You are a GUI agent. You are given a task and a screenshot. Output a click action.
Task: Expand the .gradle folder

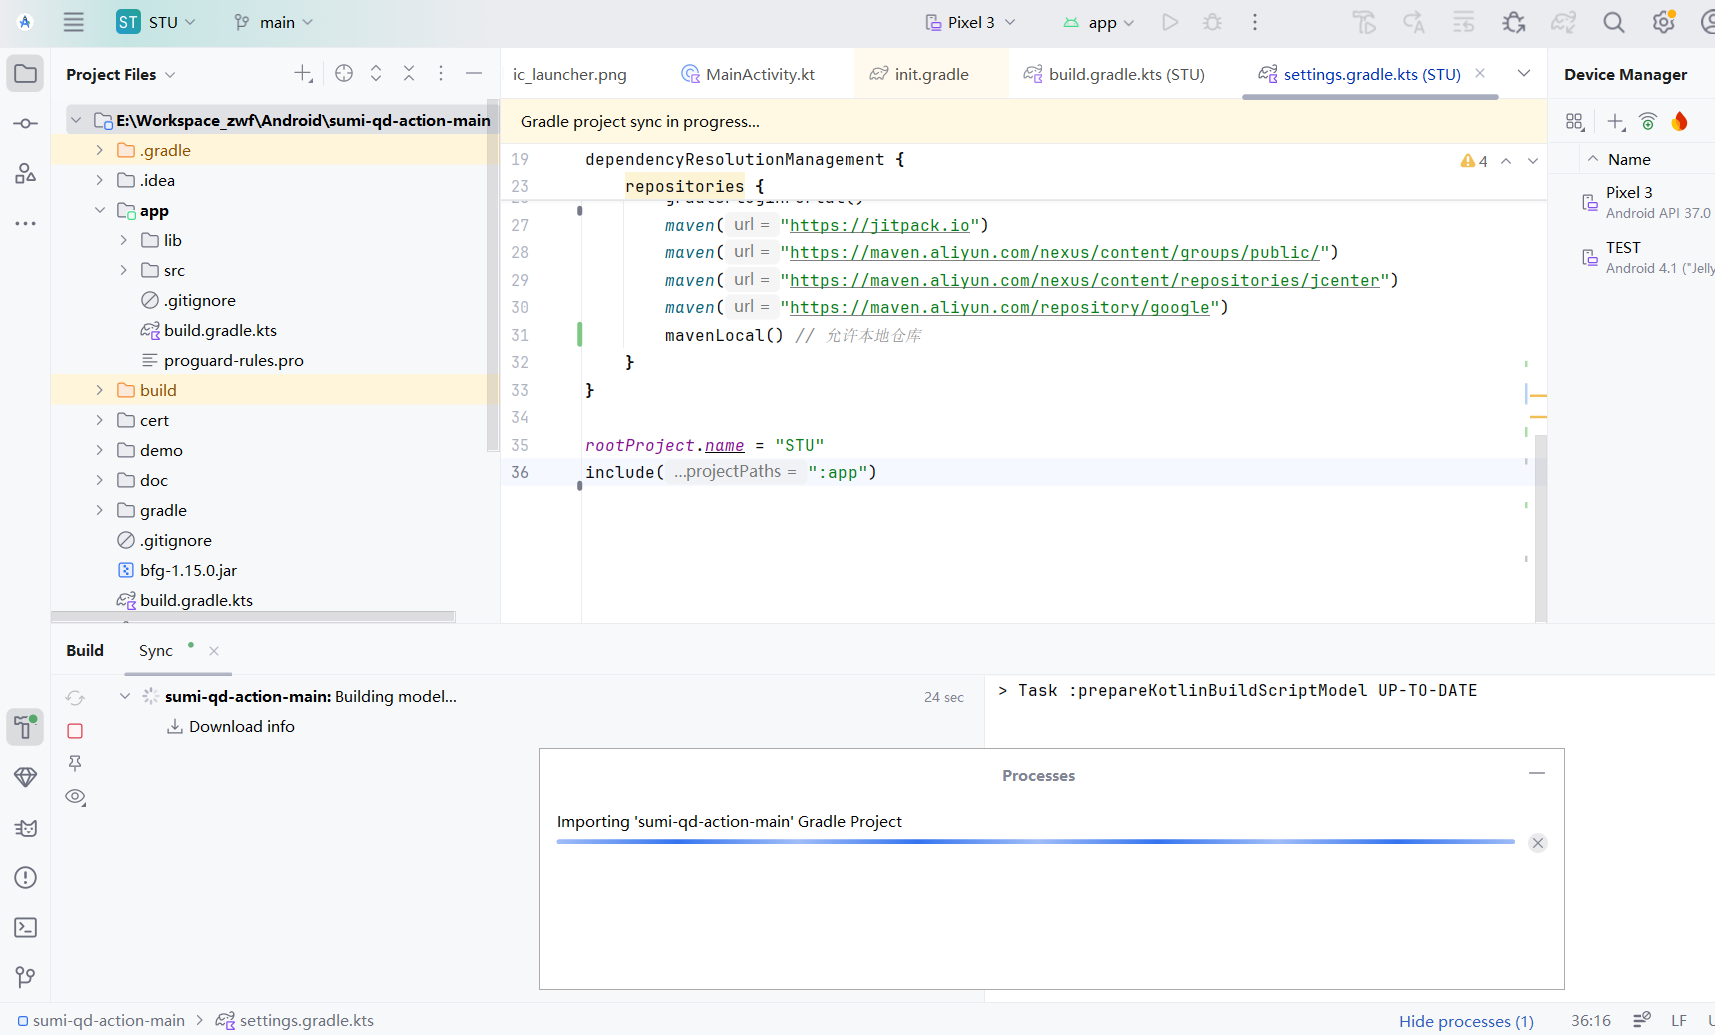coord(99,150)
